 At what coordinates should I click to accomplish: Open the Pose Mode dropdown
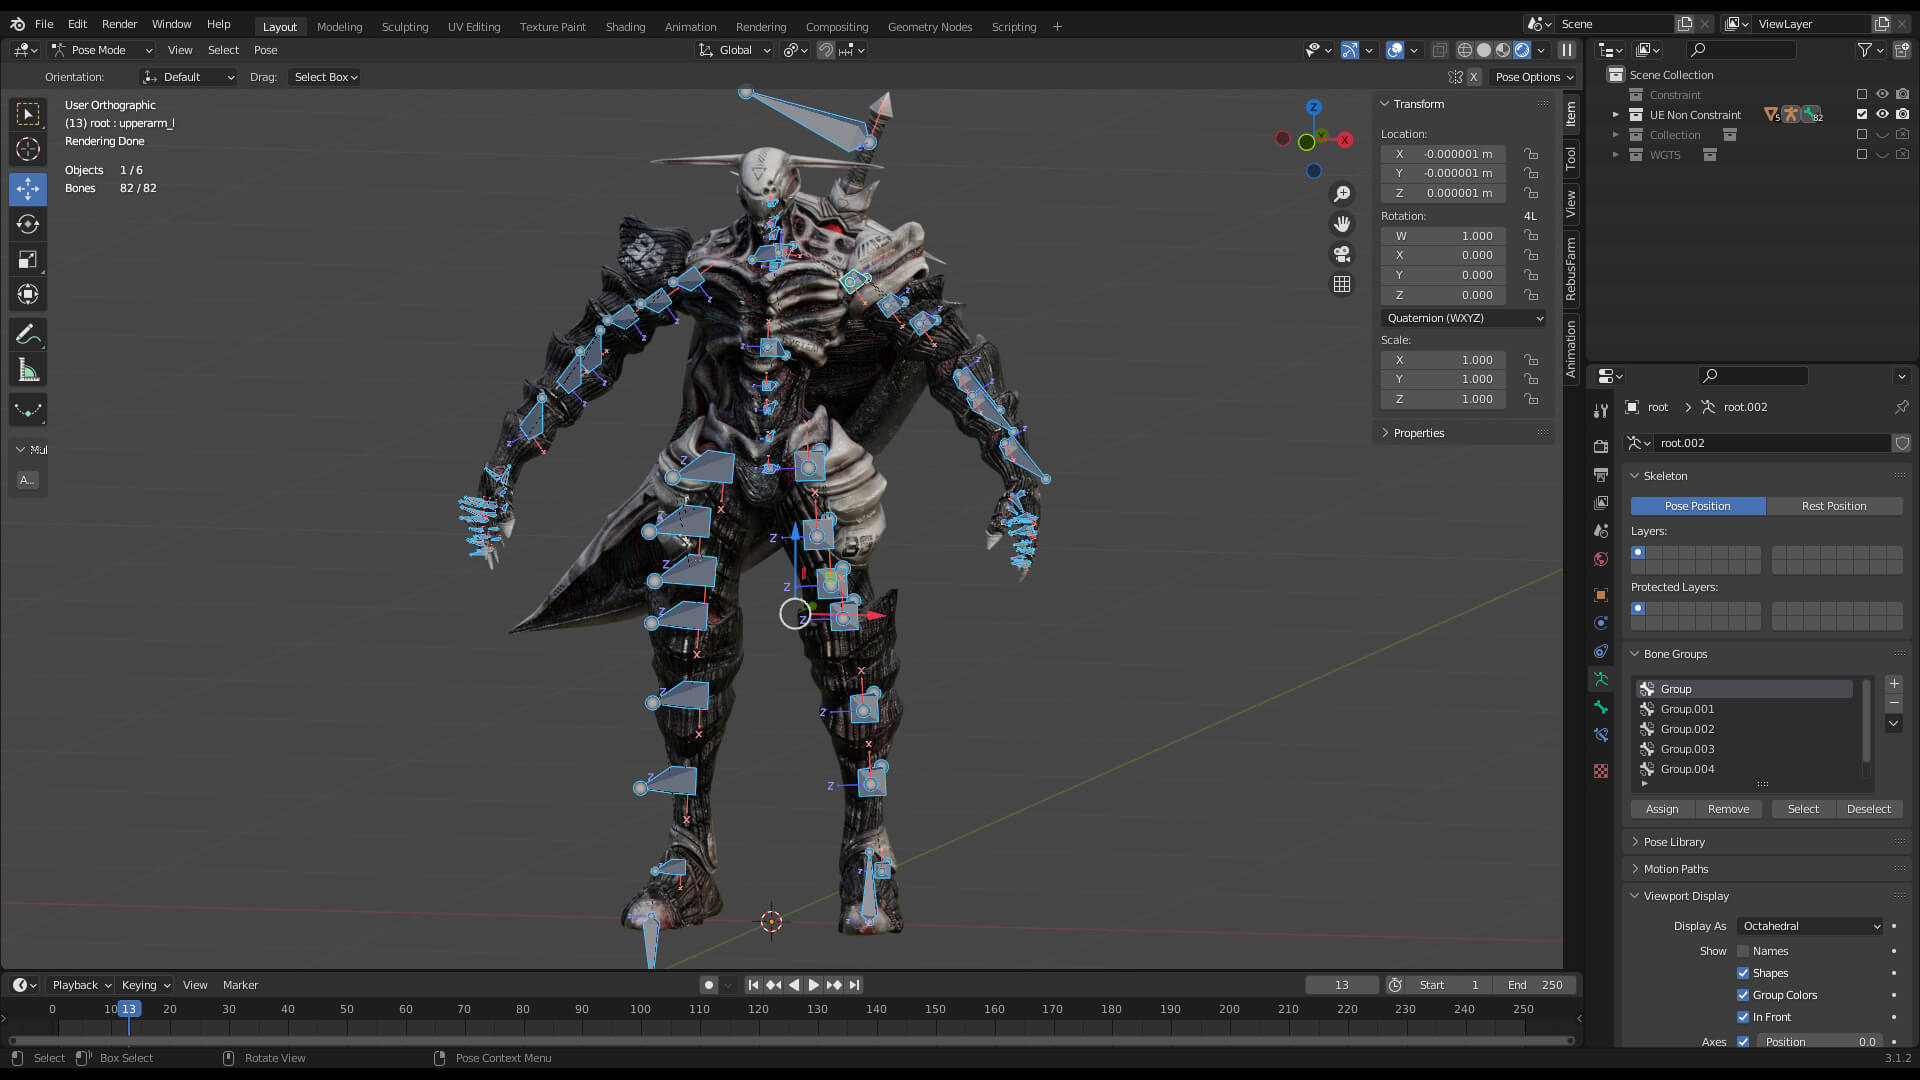tap(102, 50)
